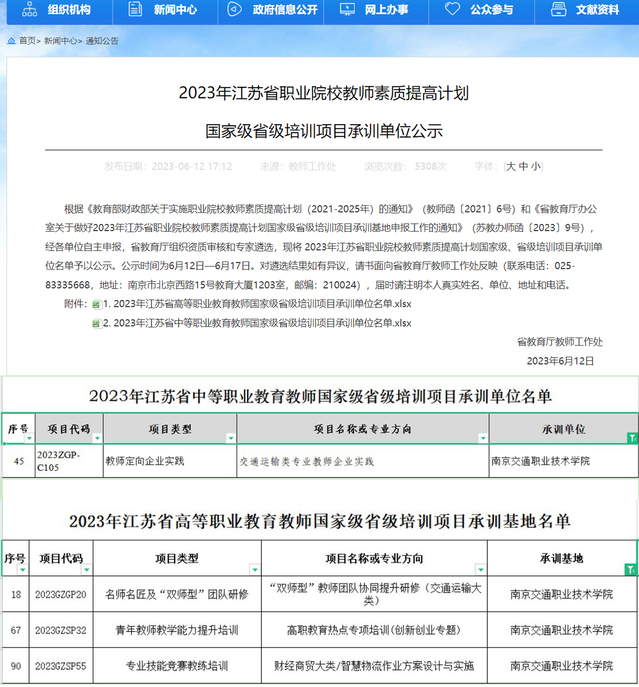Click the home icon in breadcrumb

tap(11, 42)
